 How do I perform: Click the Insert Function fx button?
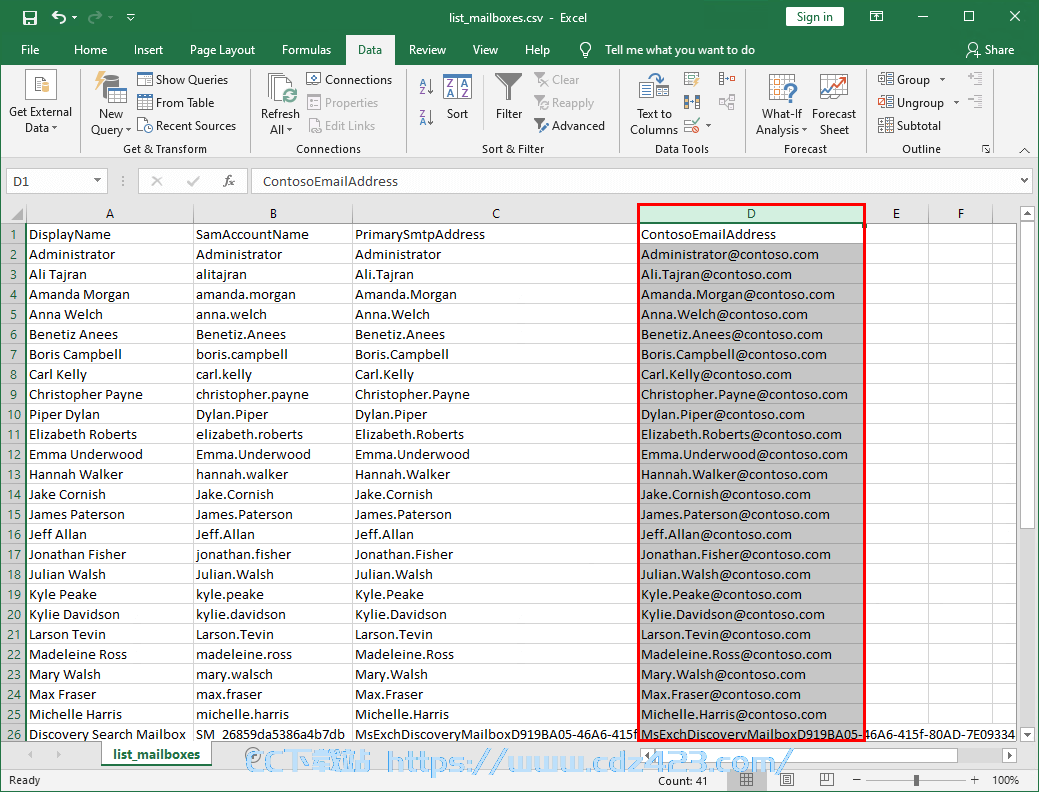229,181
